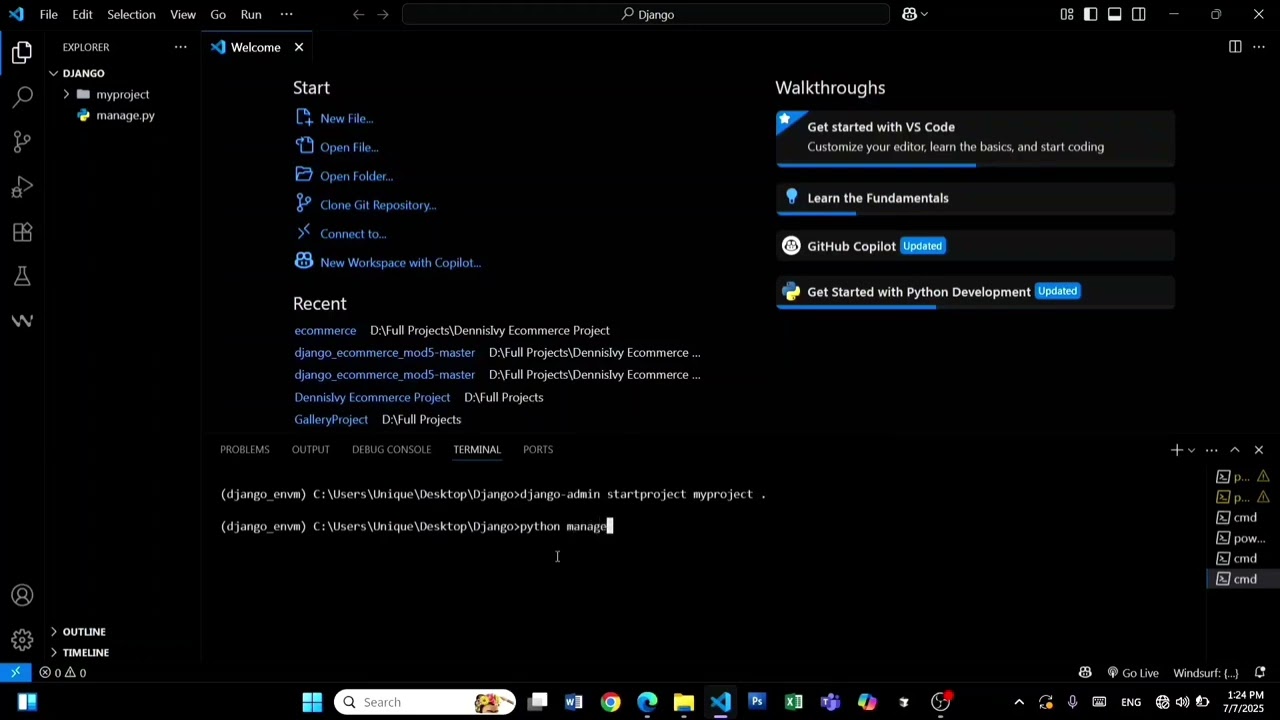Toggle Primary Side Bar visibility
Viewport: 1280px width, 720px height.
point(1091,14)
